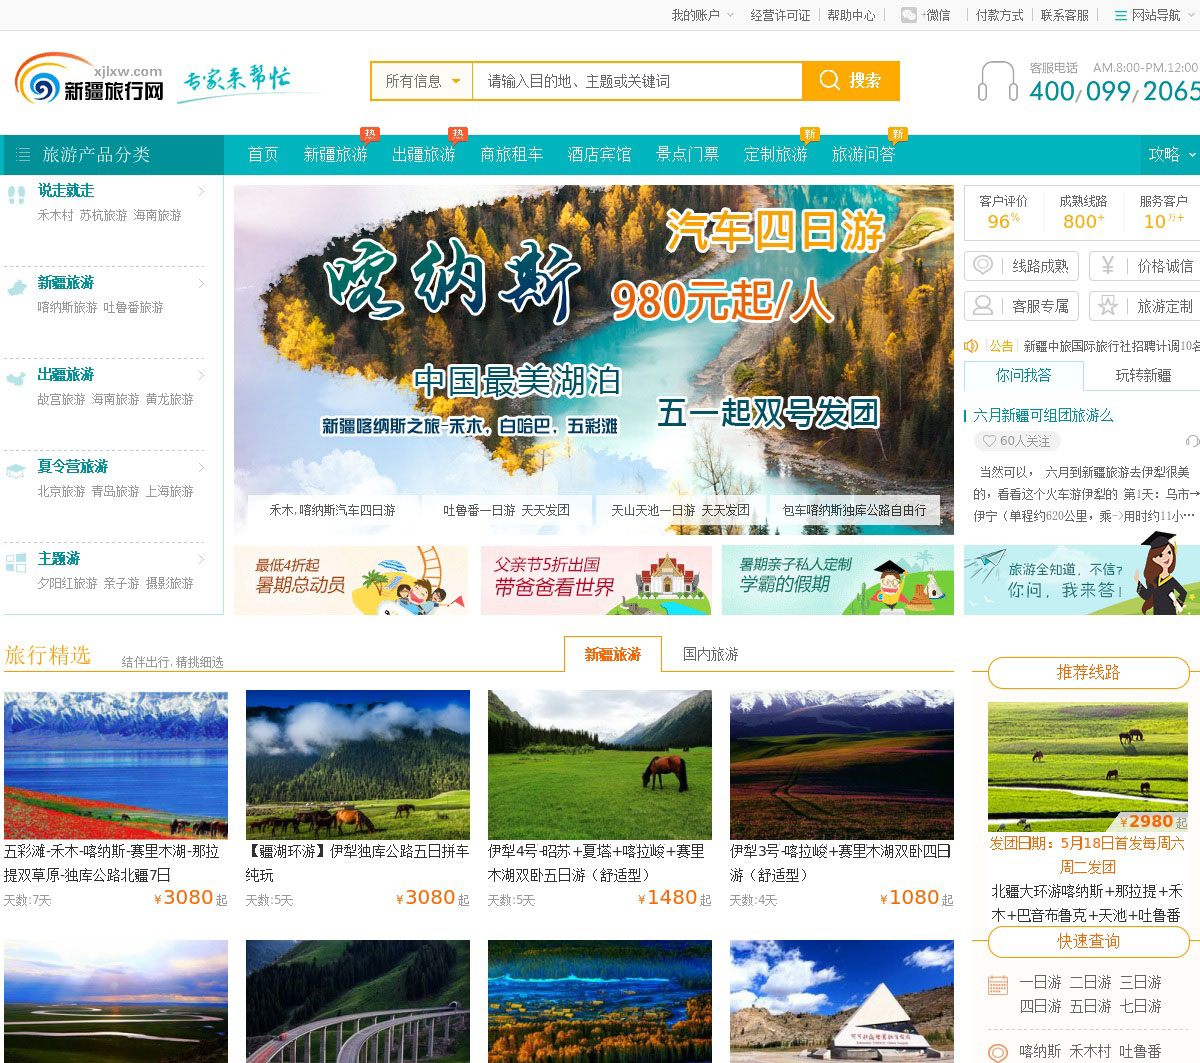The width and height of the screenshot is (1200, 1063).
Task: Open the 帮助中心 link
Action: click(851, 15)
